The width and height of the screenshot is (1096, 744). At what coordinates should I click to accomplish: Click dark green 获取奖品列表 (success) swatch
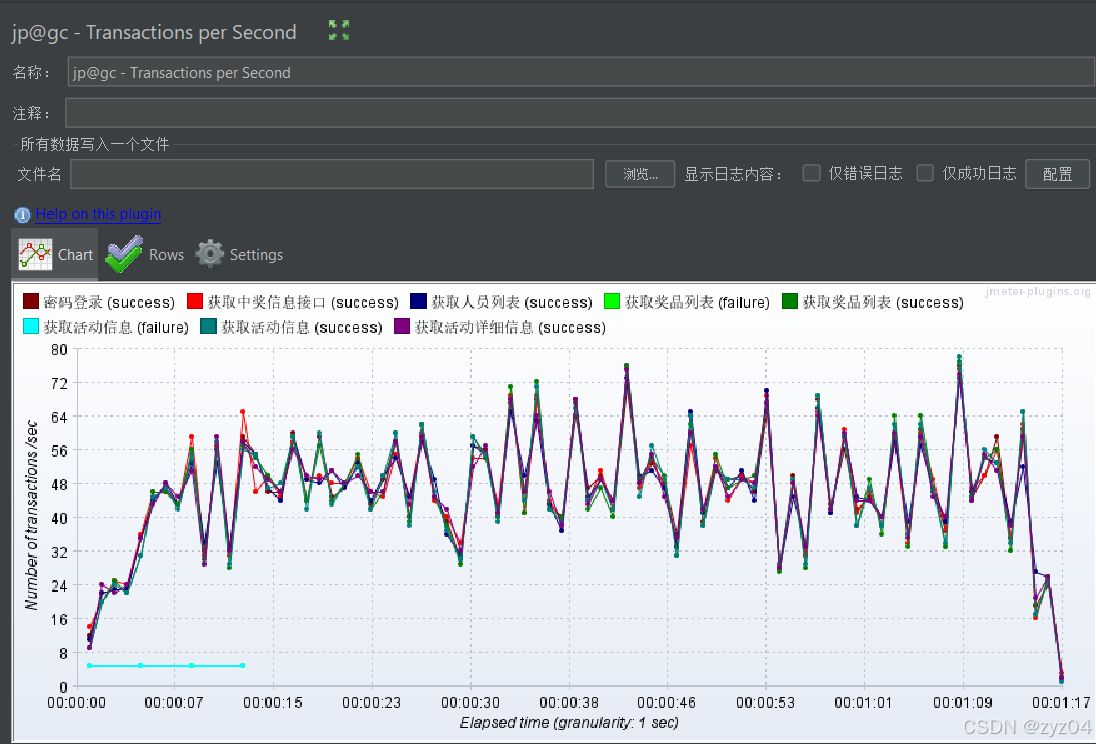(790, 301)
